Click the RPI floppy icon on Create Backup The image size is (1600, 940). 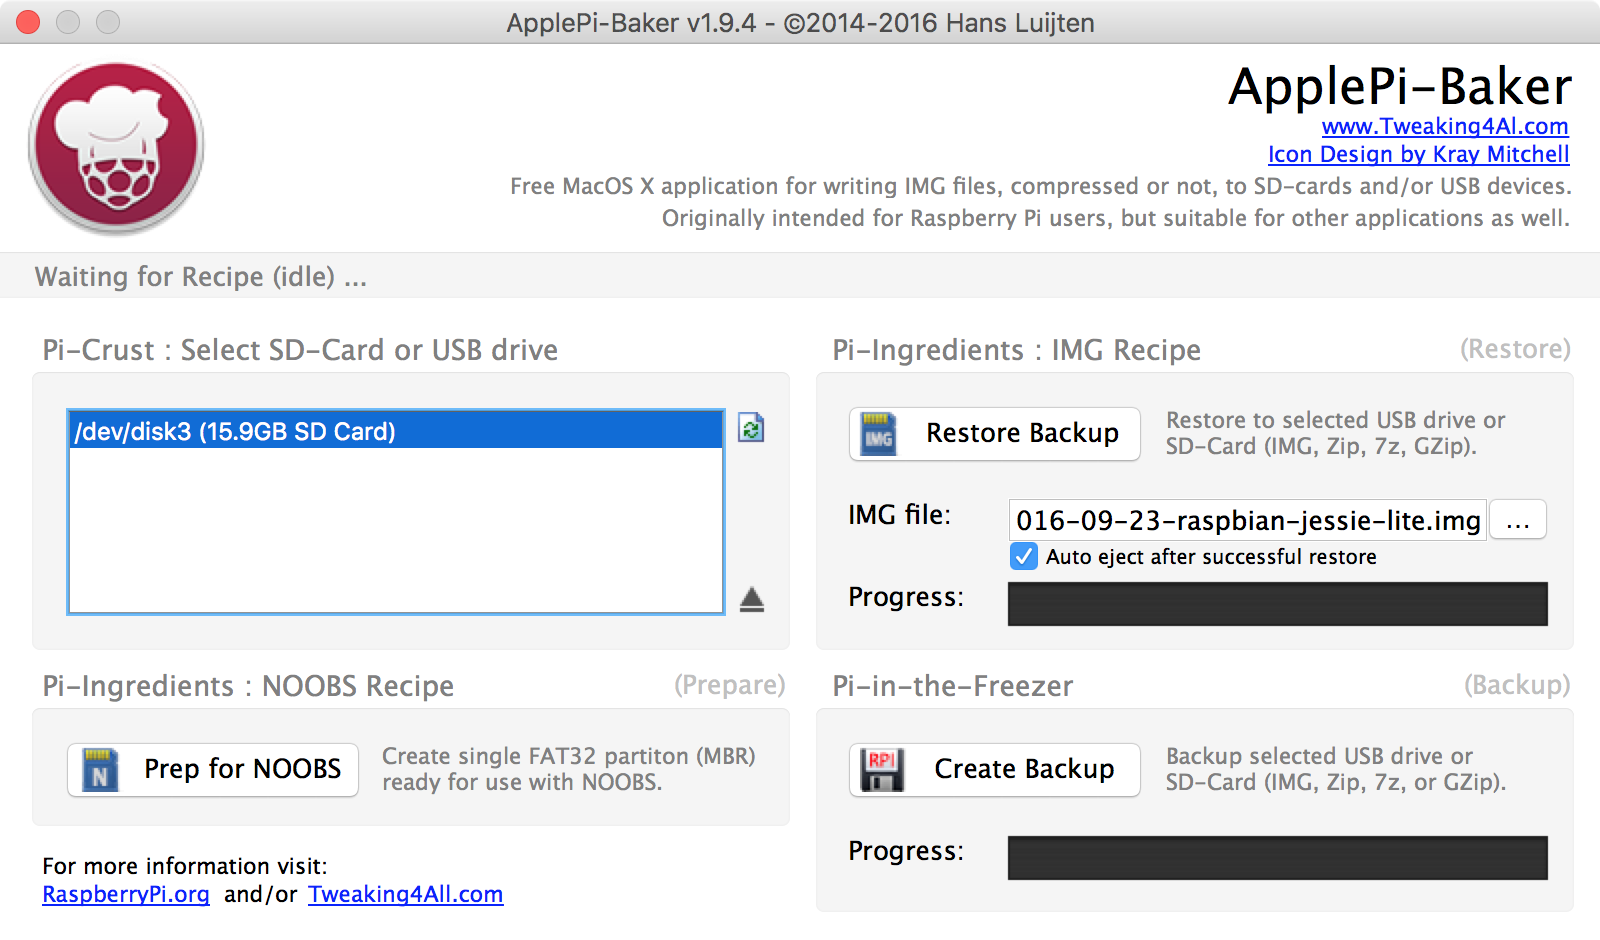[882, 770]
